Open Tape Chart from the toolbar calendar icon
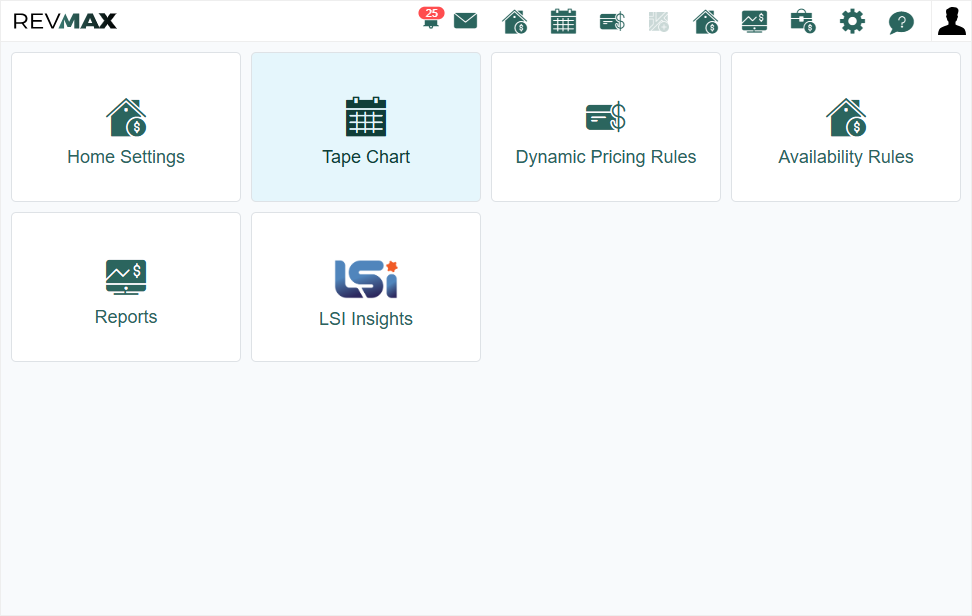 563,22
